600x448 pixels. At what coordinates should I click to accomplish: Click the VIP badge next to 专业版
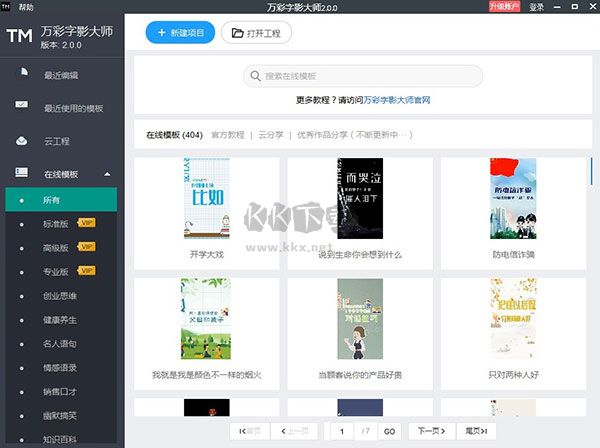tap(86, 270)
